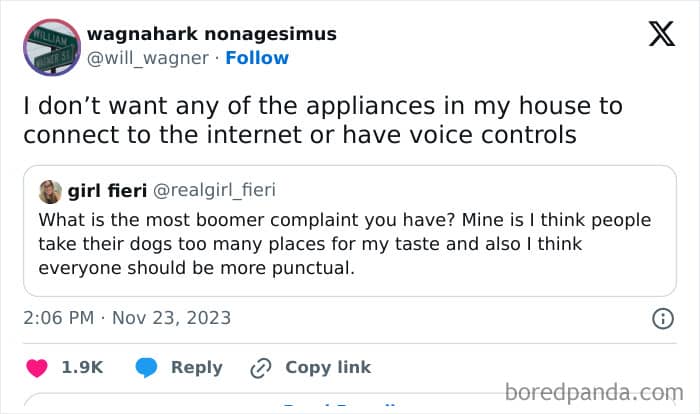Click girl fieri's small avatar
700x414 pixels.
pos(50,191)
